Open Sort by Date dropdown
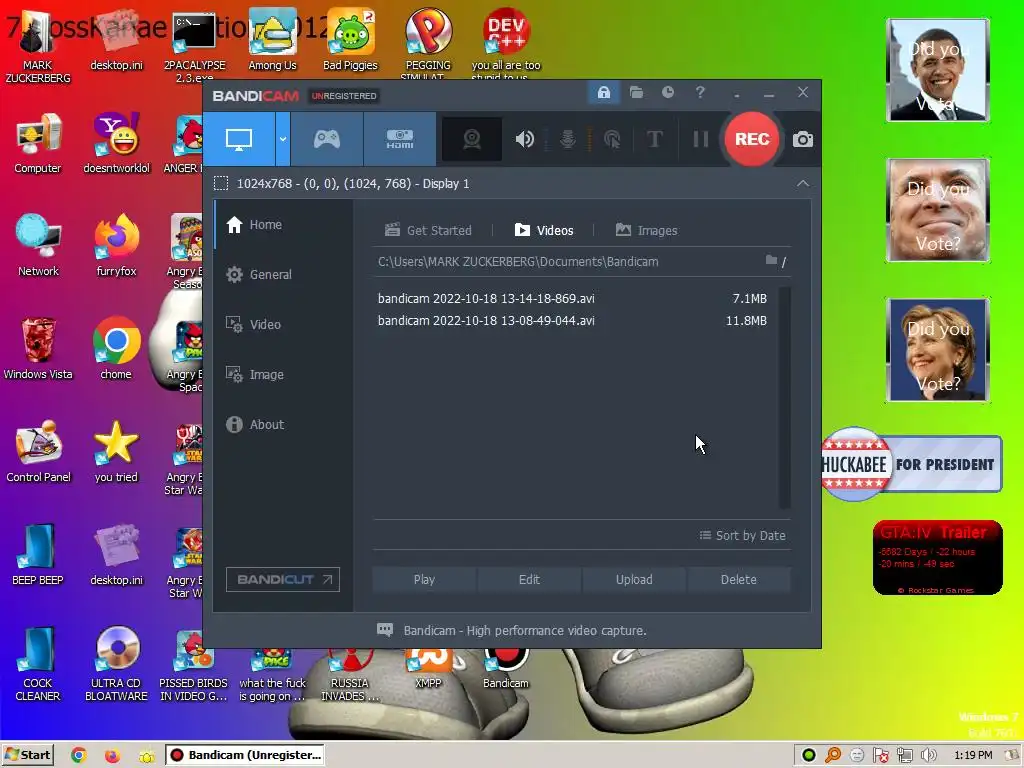The width and height of the screenshot is (1024, 768). tap(743, 536)
